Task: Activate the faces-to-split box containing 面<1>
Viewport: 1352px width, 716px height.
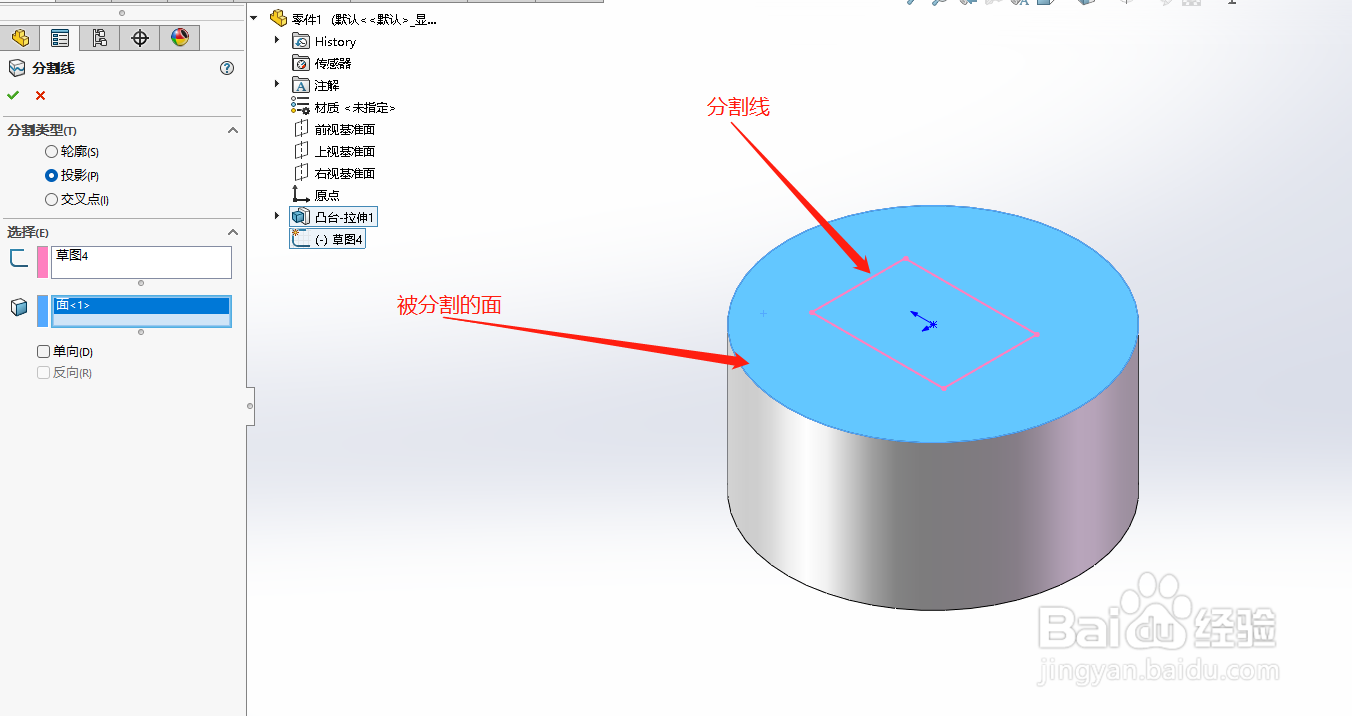Action: (x=141, y=311)
